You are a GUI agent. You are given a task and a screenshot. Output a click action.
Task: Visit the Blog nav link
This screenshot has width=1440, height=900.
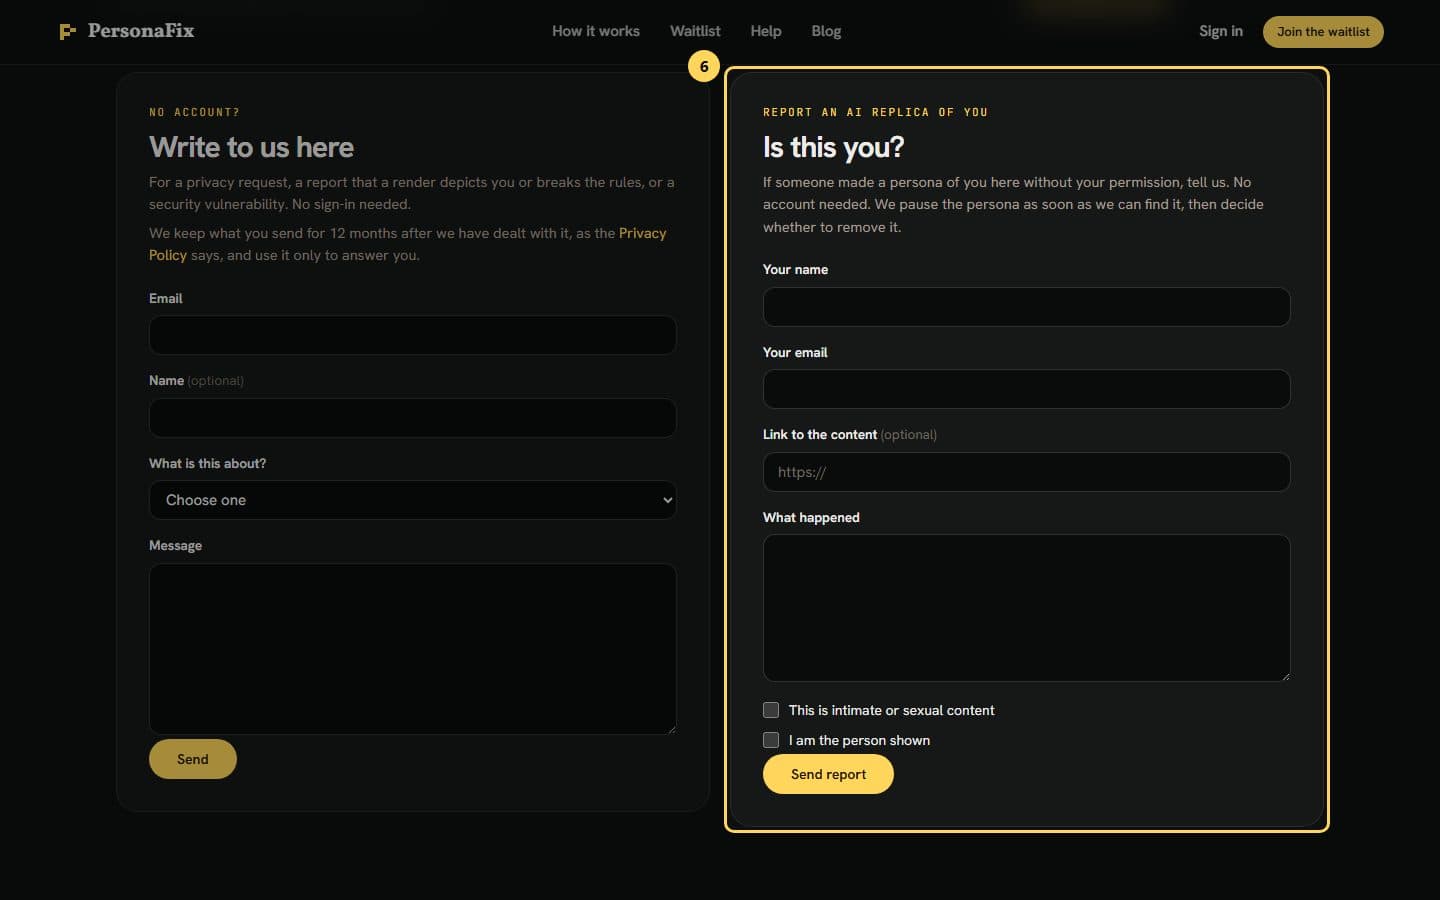[x=826, y=31]
